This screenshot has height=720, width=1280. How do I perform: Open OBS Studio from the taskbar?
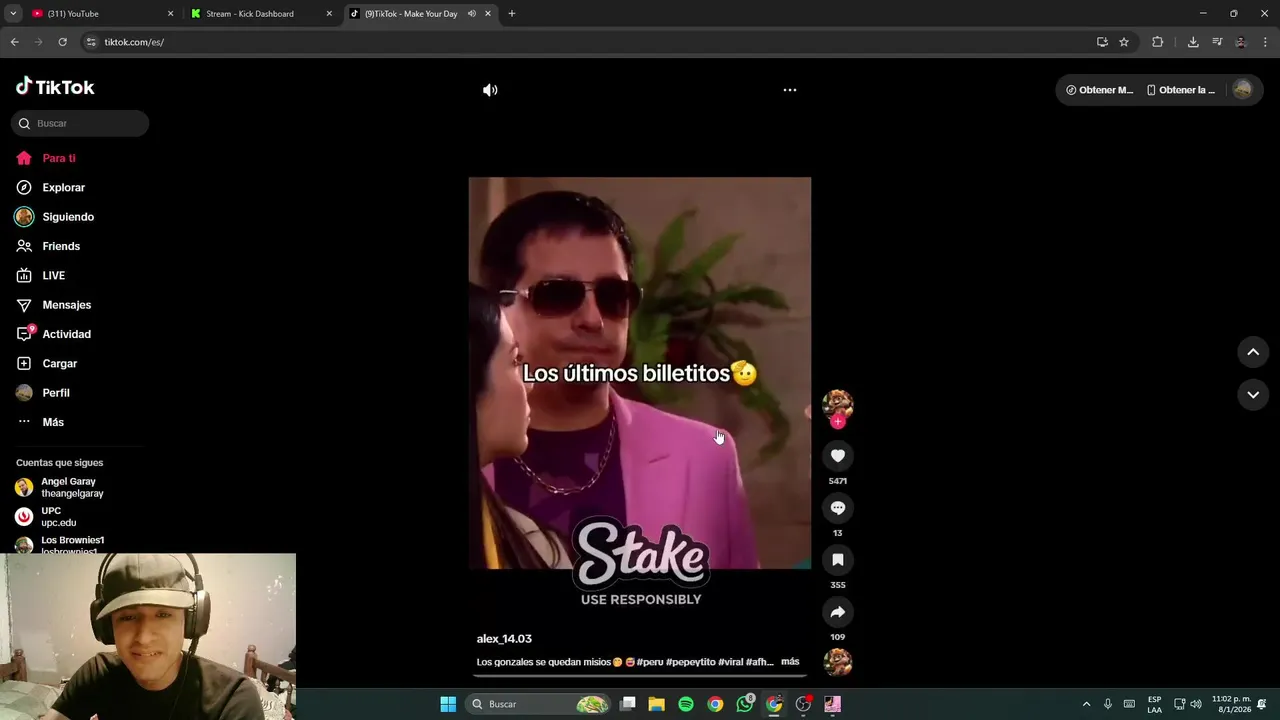pyautogui.click(x=803, y=704)
